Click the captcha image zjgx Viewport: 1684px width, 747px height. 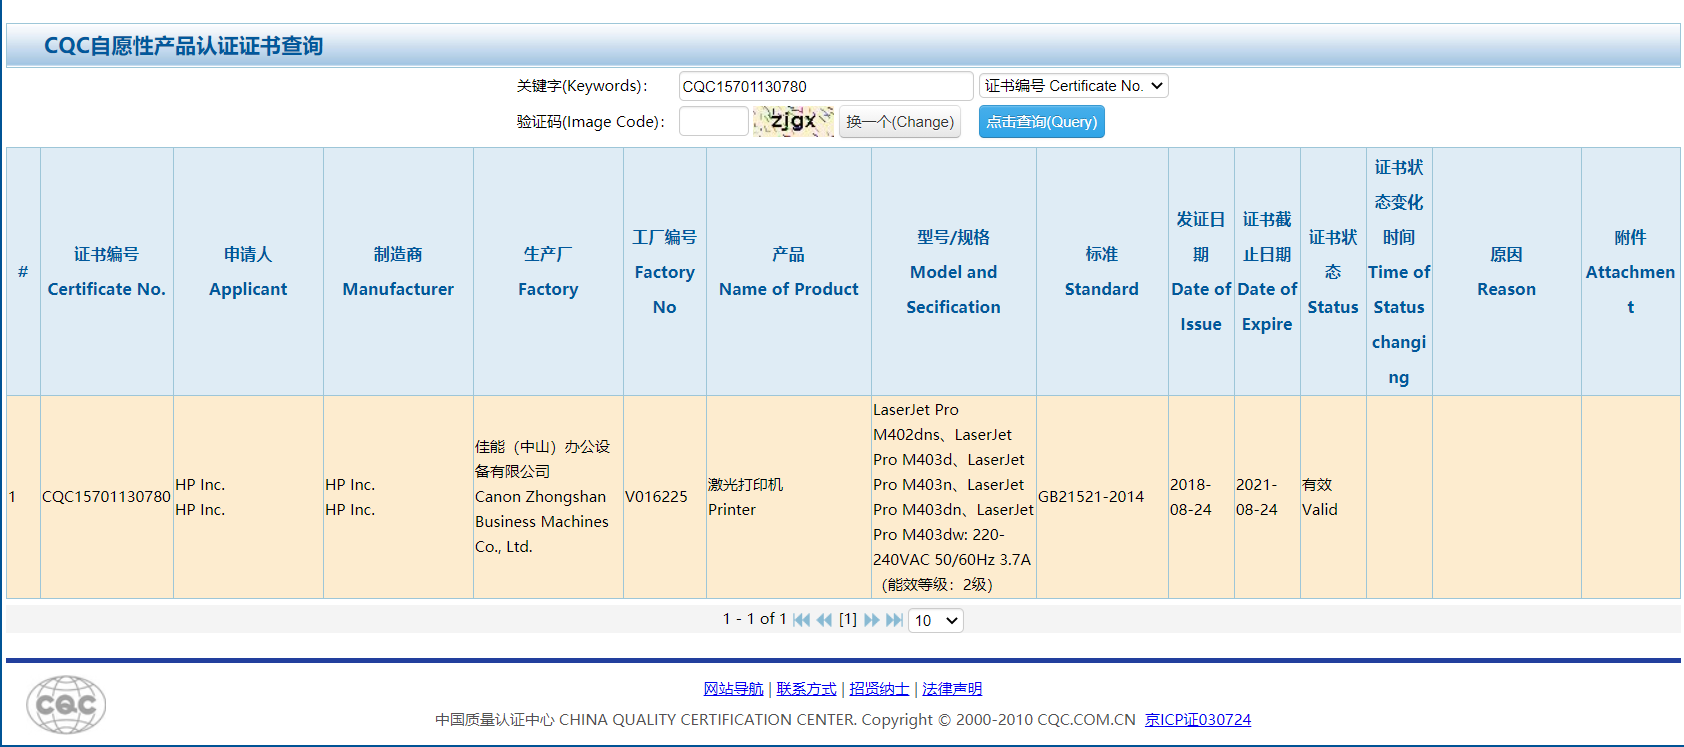pos(793,122)
